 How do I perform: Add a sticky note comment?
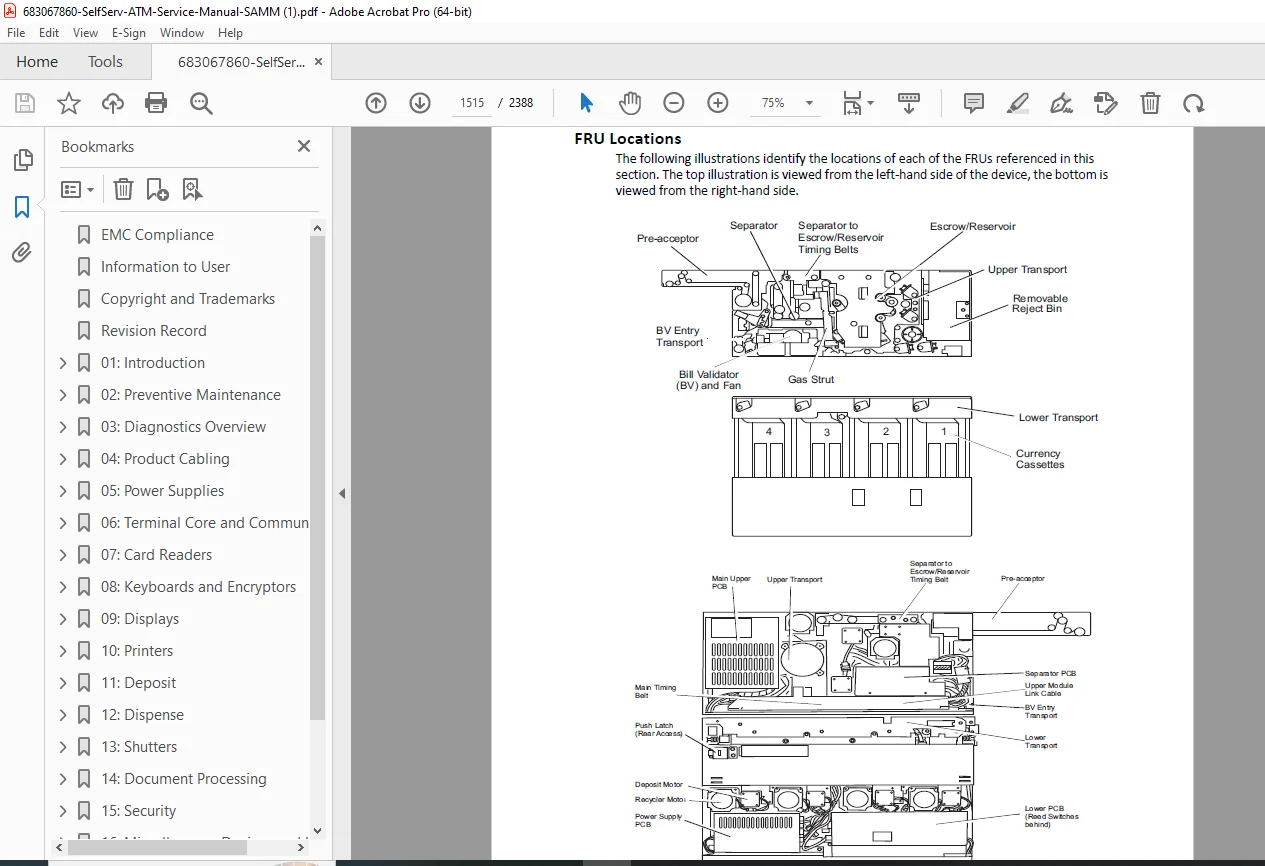coord(973,103)
